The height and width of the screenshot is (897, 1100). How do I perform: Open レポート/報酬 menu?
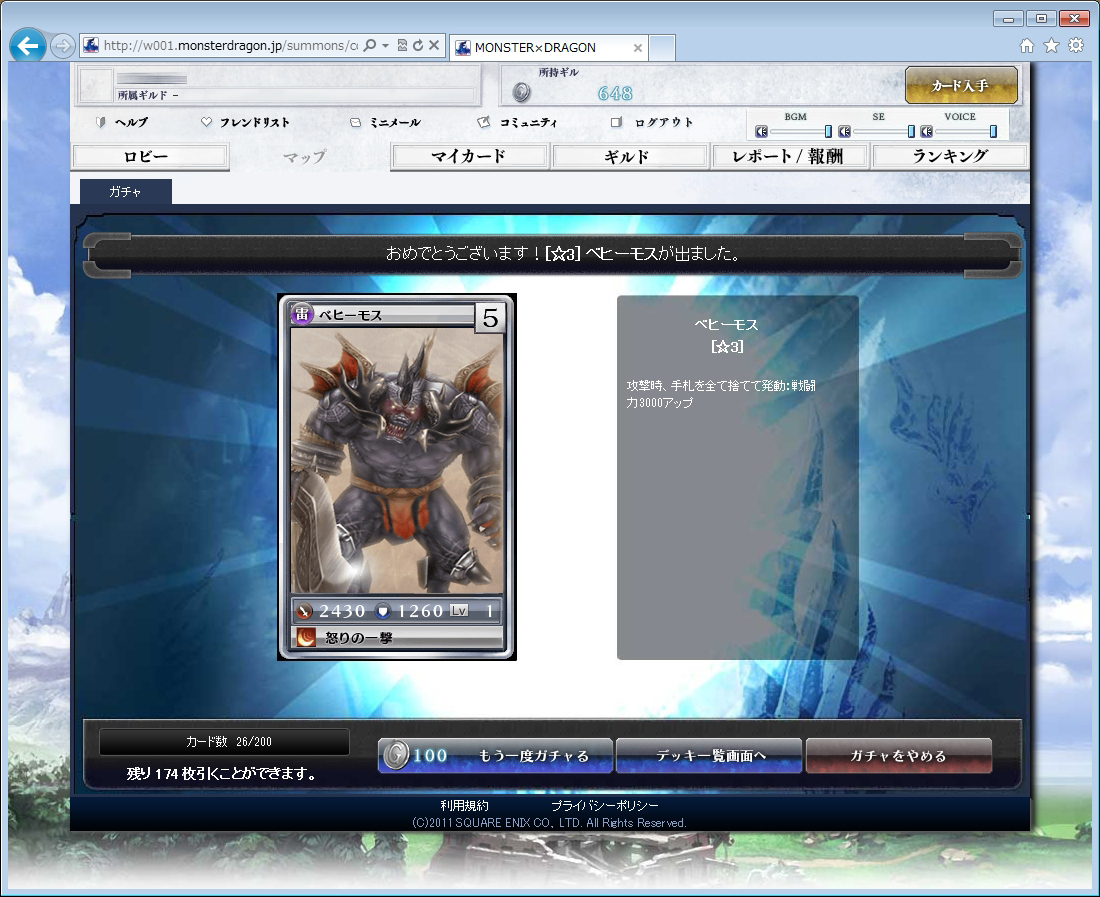coord(789,156)
